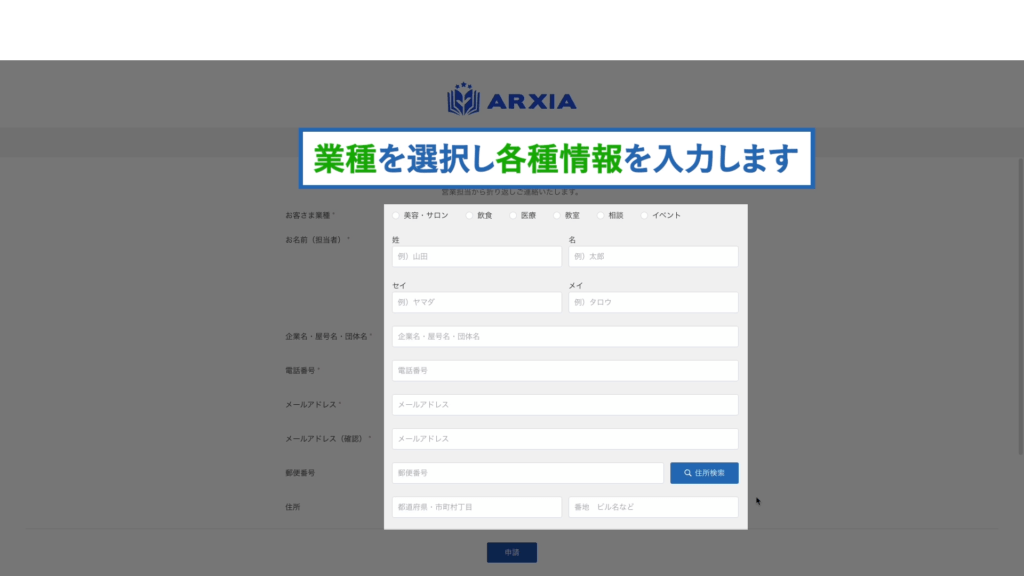This screenshot has width=1024, height=576.
Task: Choose the 医療 radio option
Action: [x=513, y=216]
